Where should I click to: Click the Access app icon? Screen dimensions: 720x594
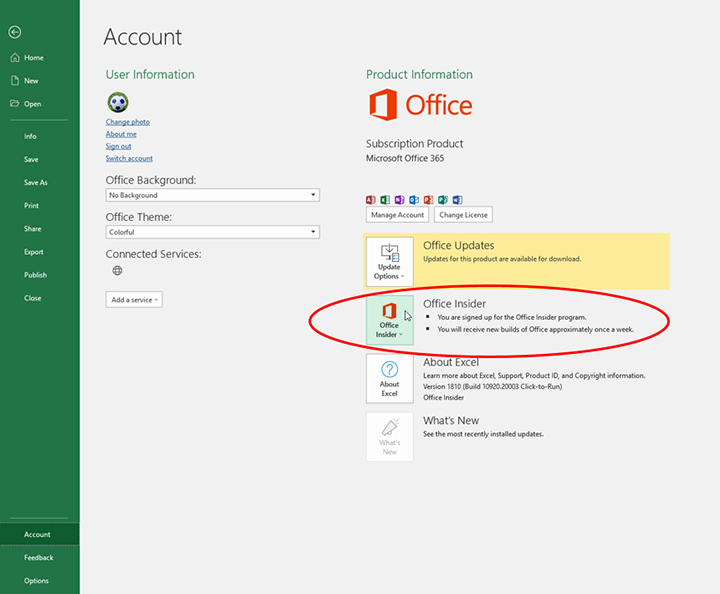click(371, 200)
